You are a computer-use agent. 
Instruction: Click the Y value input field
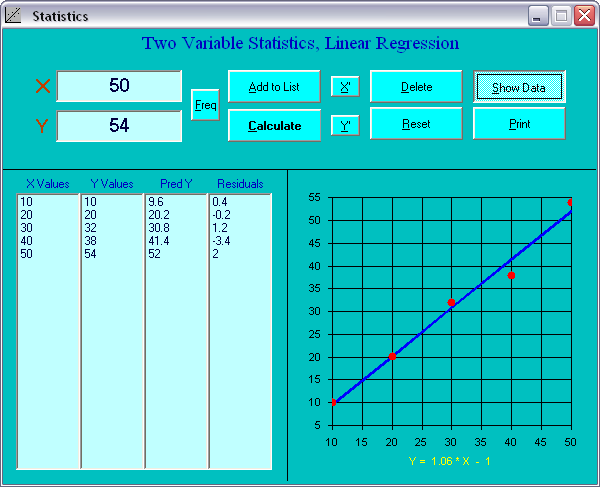[119, 126]
